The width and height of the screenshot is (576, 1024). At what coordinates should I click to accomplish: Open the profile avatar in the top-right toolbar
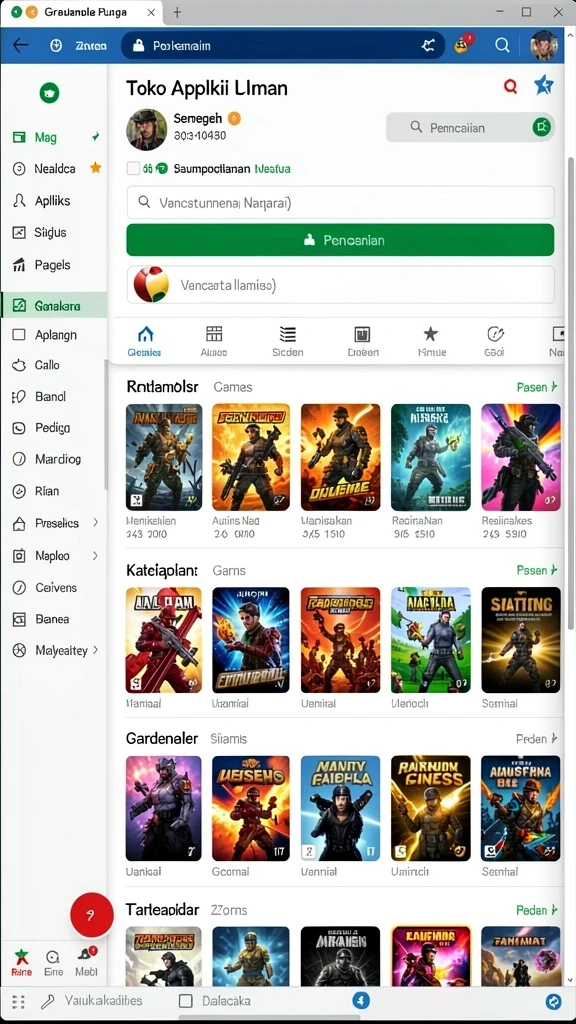coord(543,45)
